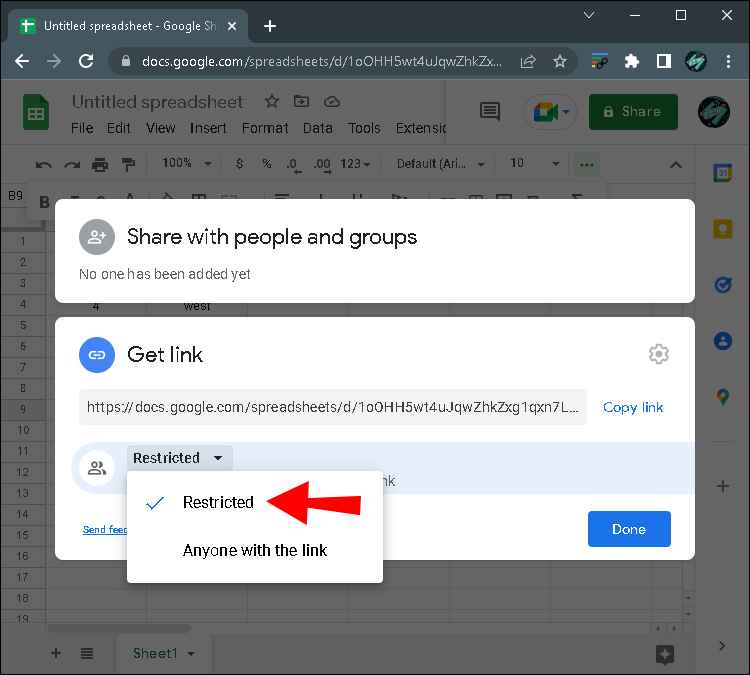Open the File menu
750x675 pixels.
[82, 128]
